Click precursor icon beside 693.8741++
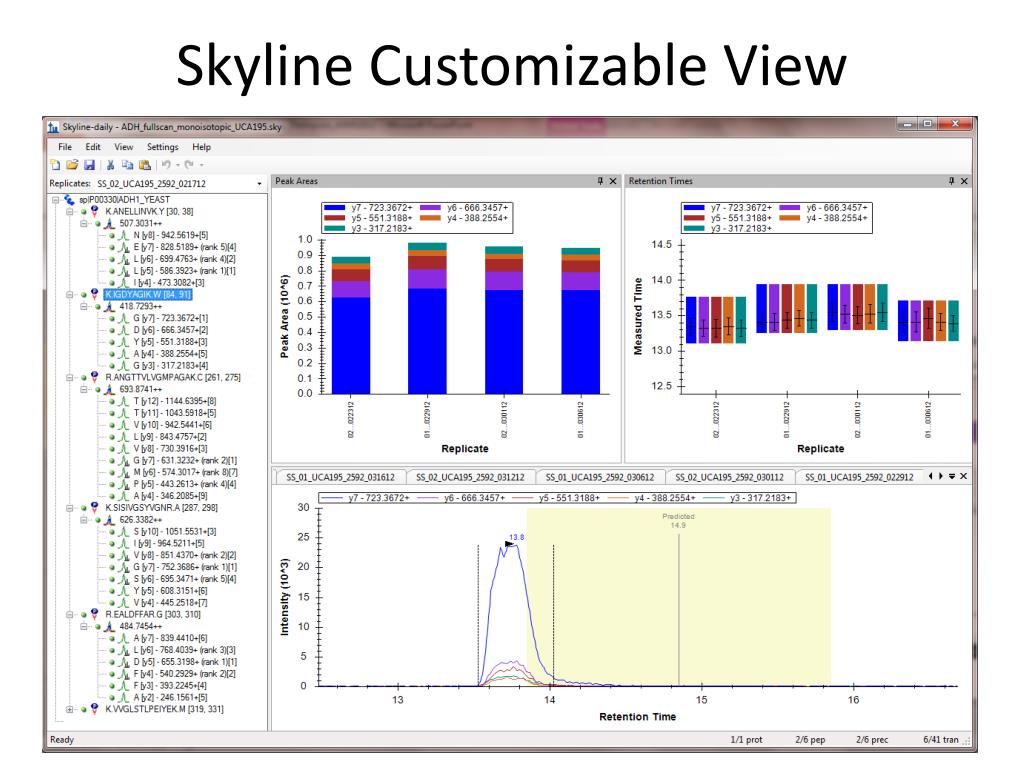 (x=109, y=389)
